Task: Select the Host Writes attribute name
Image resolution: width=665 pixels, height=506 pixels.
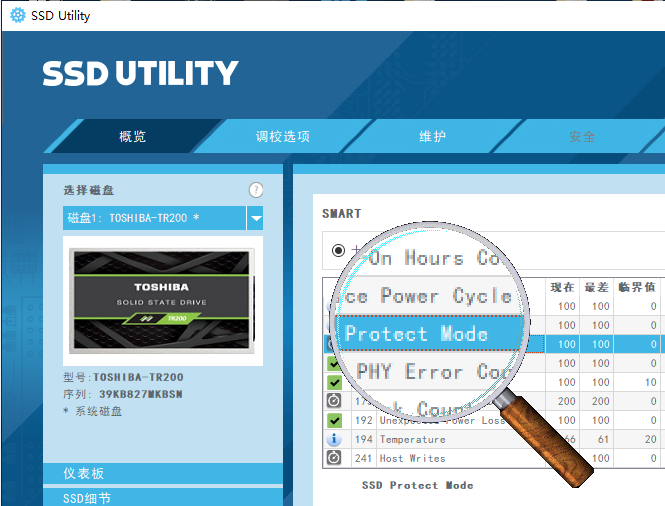Action: click(x=413, y=458)
